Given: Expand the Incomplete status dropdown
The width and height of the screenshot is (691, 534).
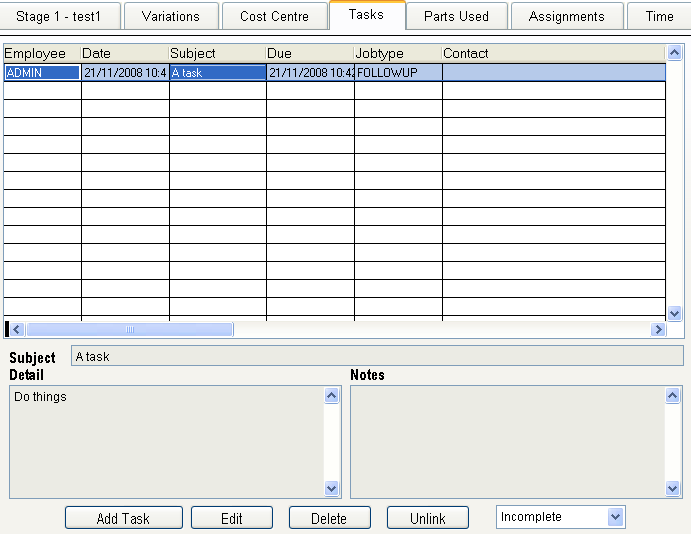Looking at the screenshot, I should (x=616, y=517).
